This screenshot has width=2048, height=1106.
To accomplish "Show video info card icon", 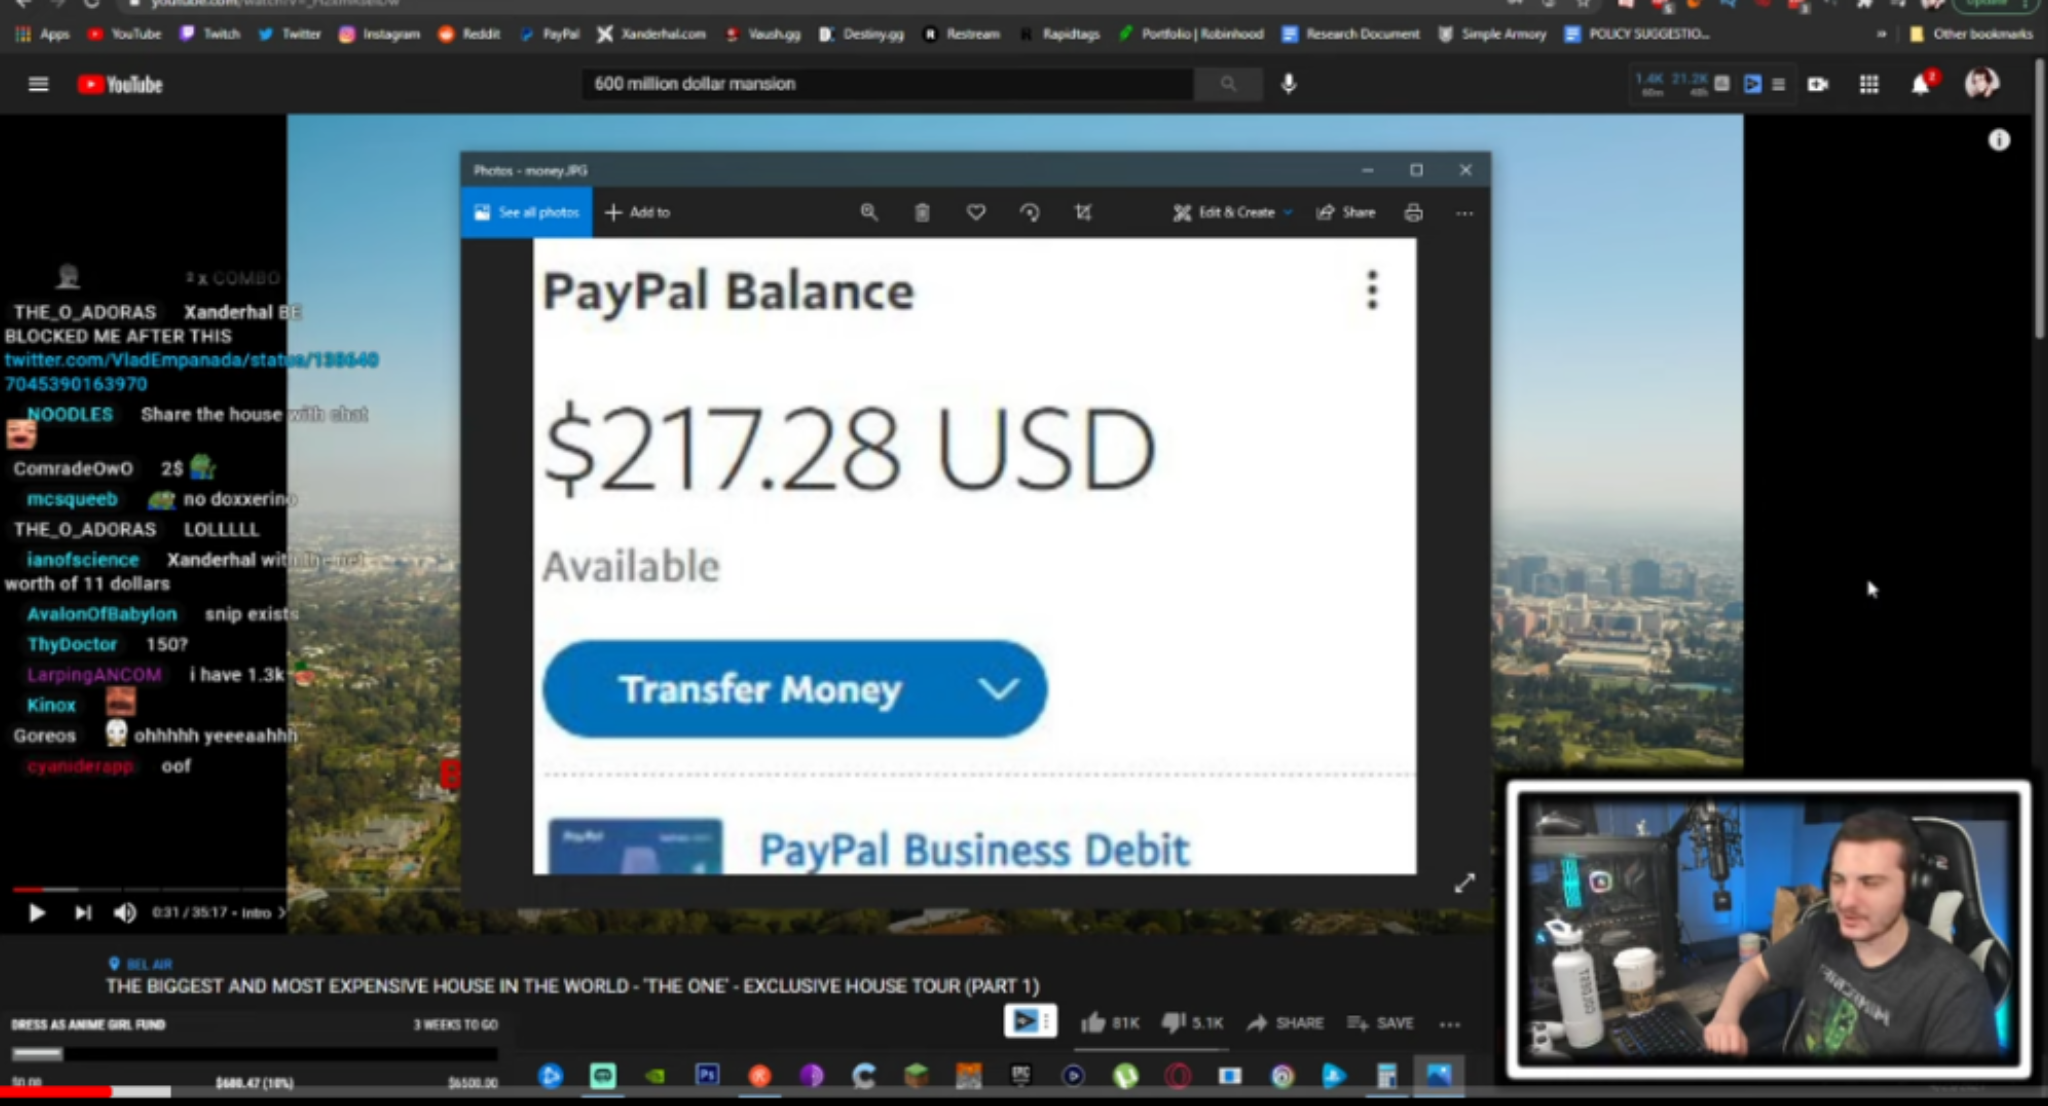I will click(x=1998, y=140).
